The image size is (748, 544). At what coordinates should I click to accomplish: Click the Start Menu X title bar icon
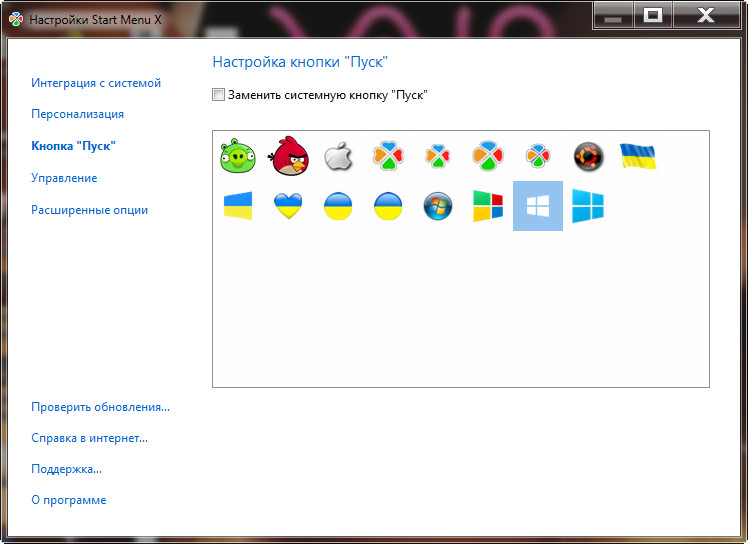pyautogui.click(x=16, y=19)
